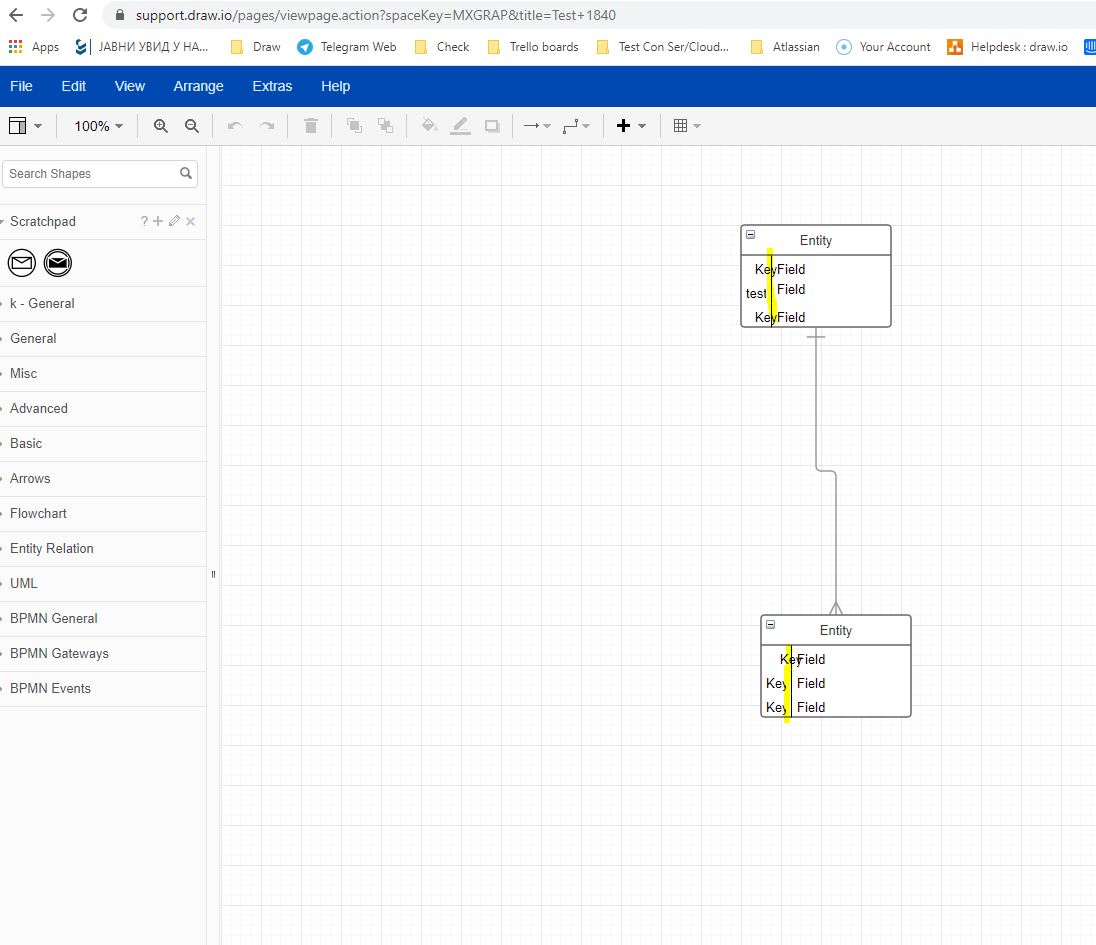Open the Extras menu

pos(272,86)
